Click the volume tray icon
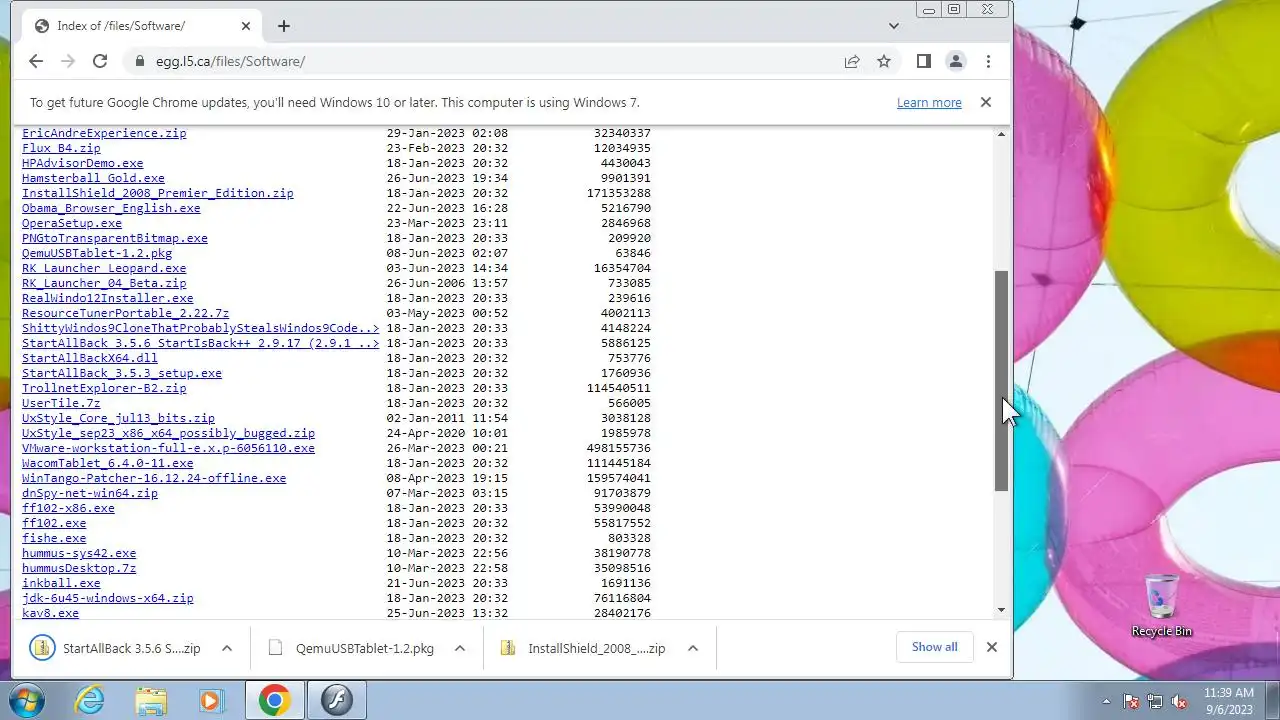Image resolution: width=1280 pixels, height=720 pixels. click(x=1179, y=701)
